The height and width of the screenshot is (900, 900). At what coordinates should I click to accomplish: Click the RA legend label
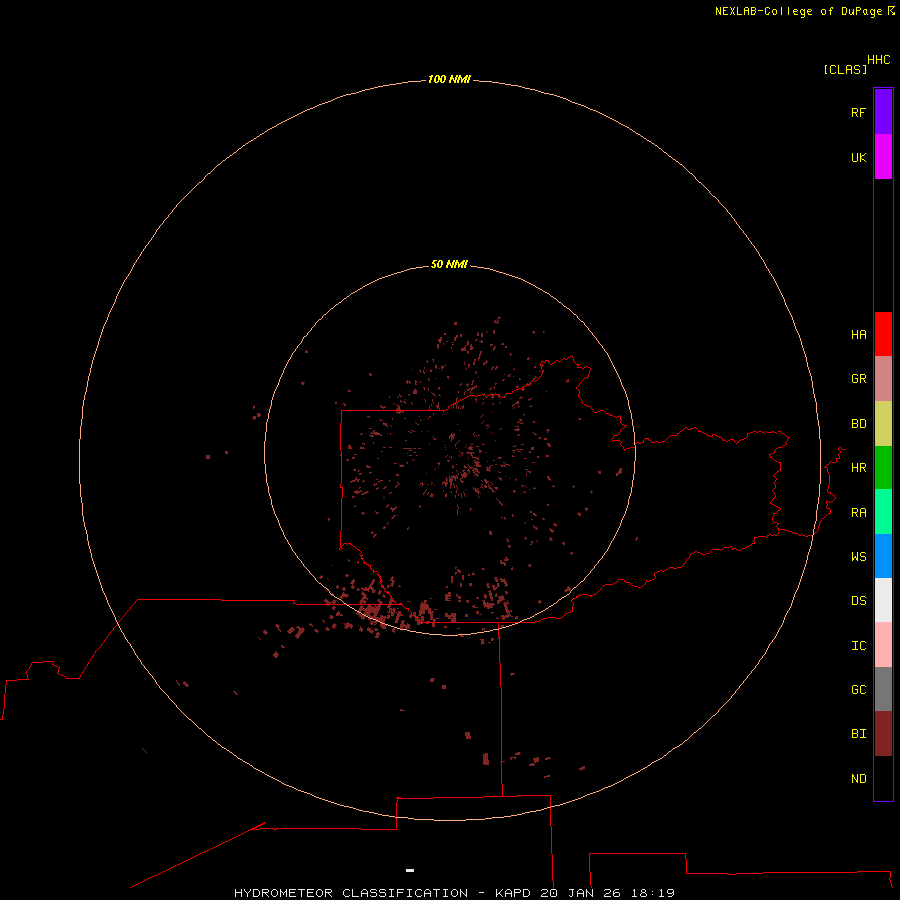coord(858,513)
